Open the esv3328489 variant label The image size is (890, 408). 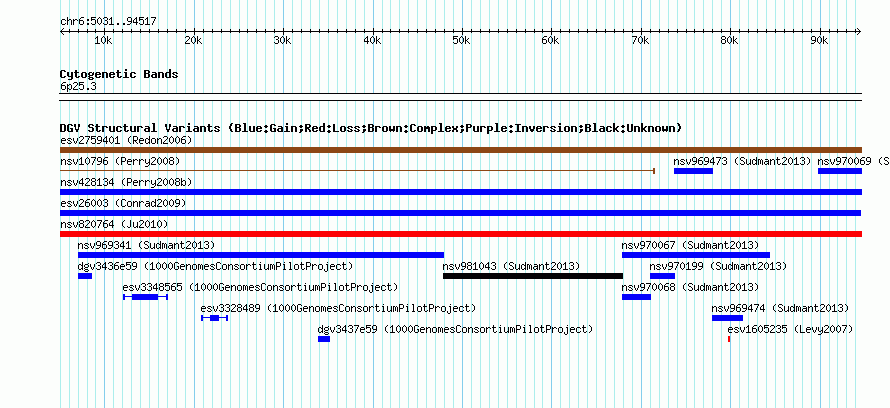338,308
